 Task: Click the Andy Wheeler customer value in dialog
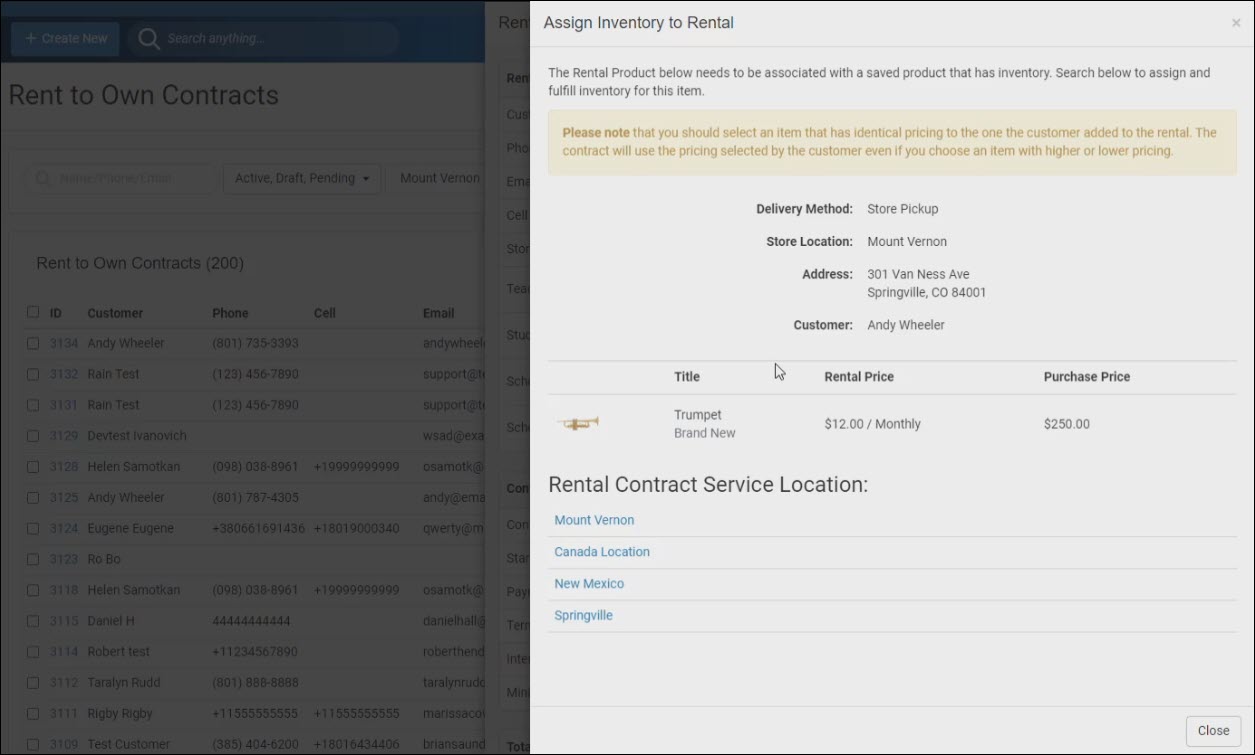click(x=906, y=325)
